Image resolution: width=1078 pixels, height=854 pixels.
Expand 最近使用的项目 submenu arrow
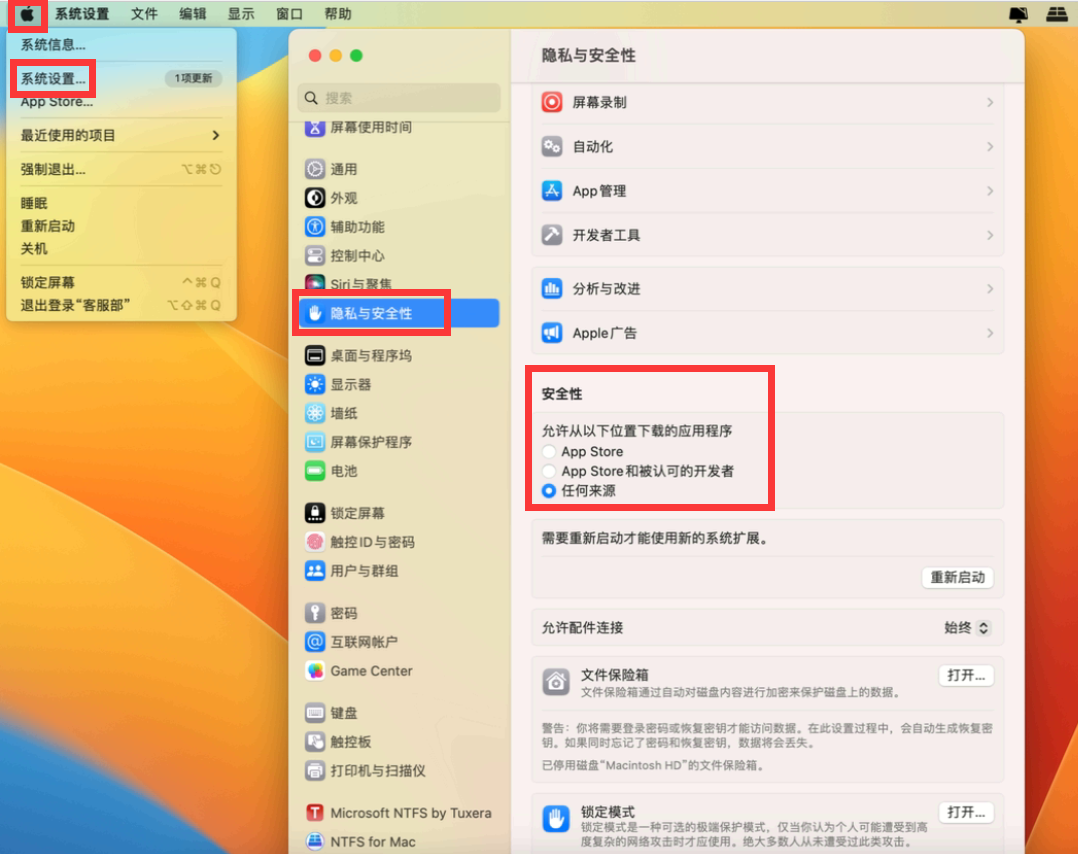tap(215, 135)
